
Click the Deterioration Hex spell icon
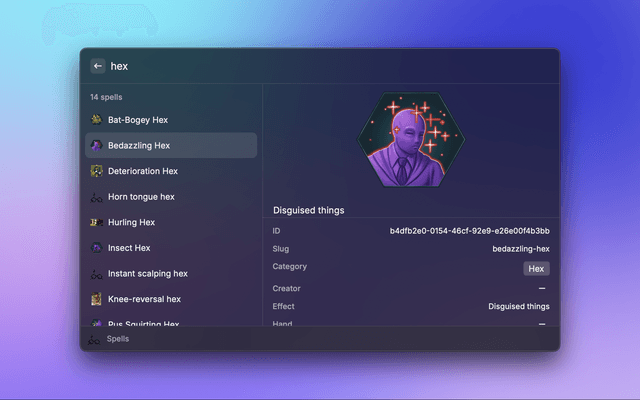tap(96, 171)
